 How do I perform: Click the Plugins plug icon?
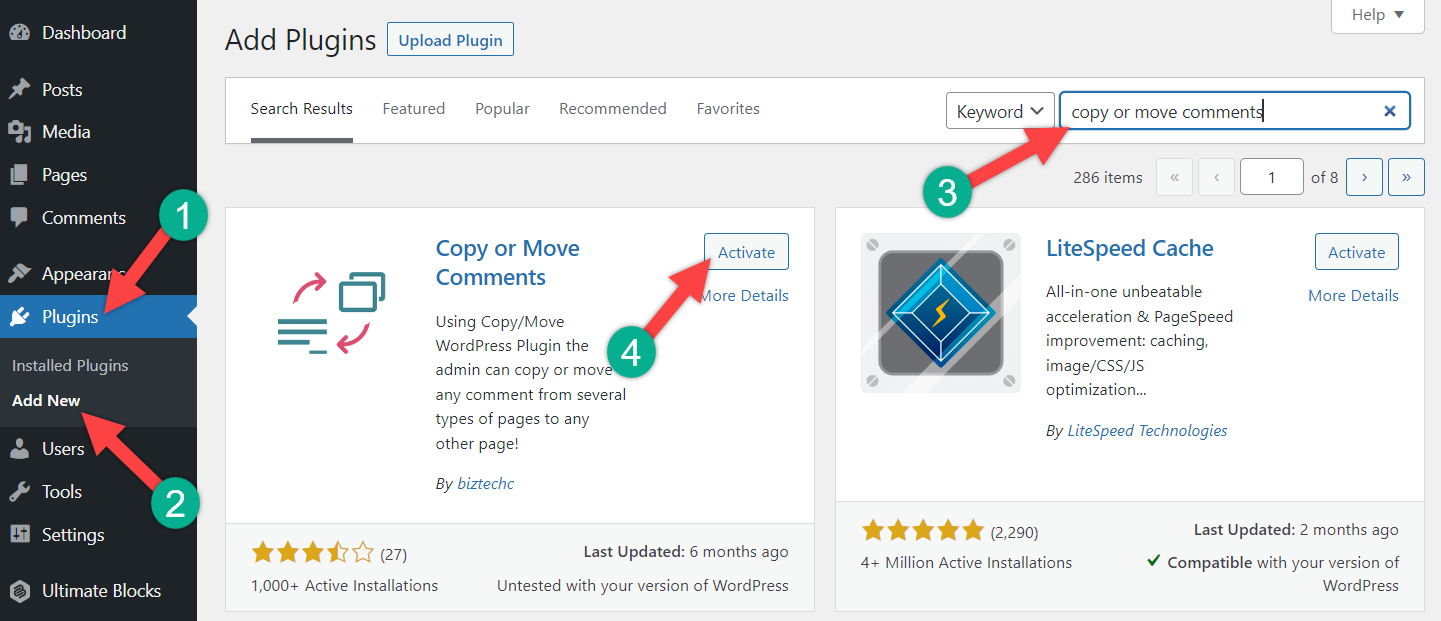pos(19,317)
